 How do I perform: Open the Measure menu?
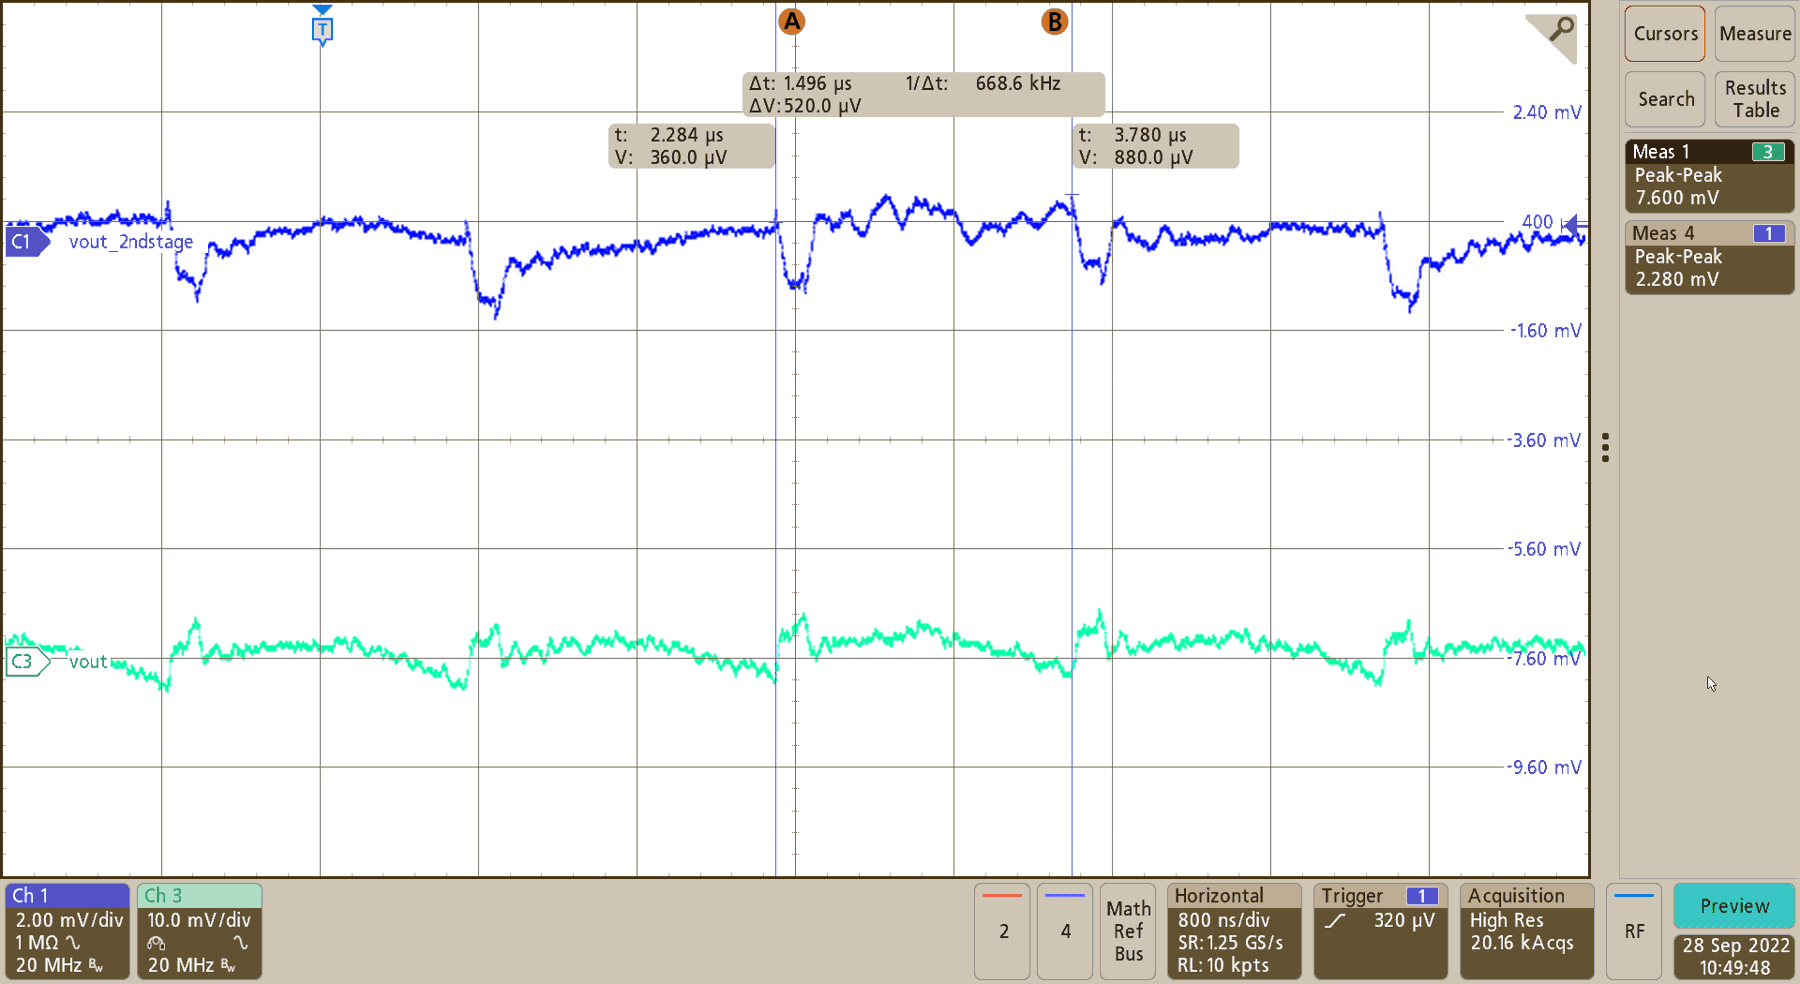[x=1754, y=33]
